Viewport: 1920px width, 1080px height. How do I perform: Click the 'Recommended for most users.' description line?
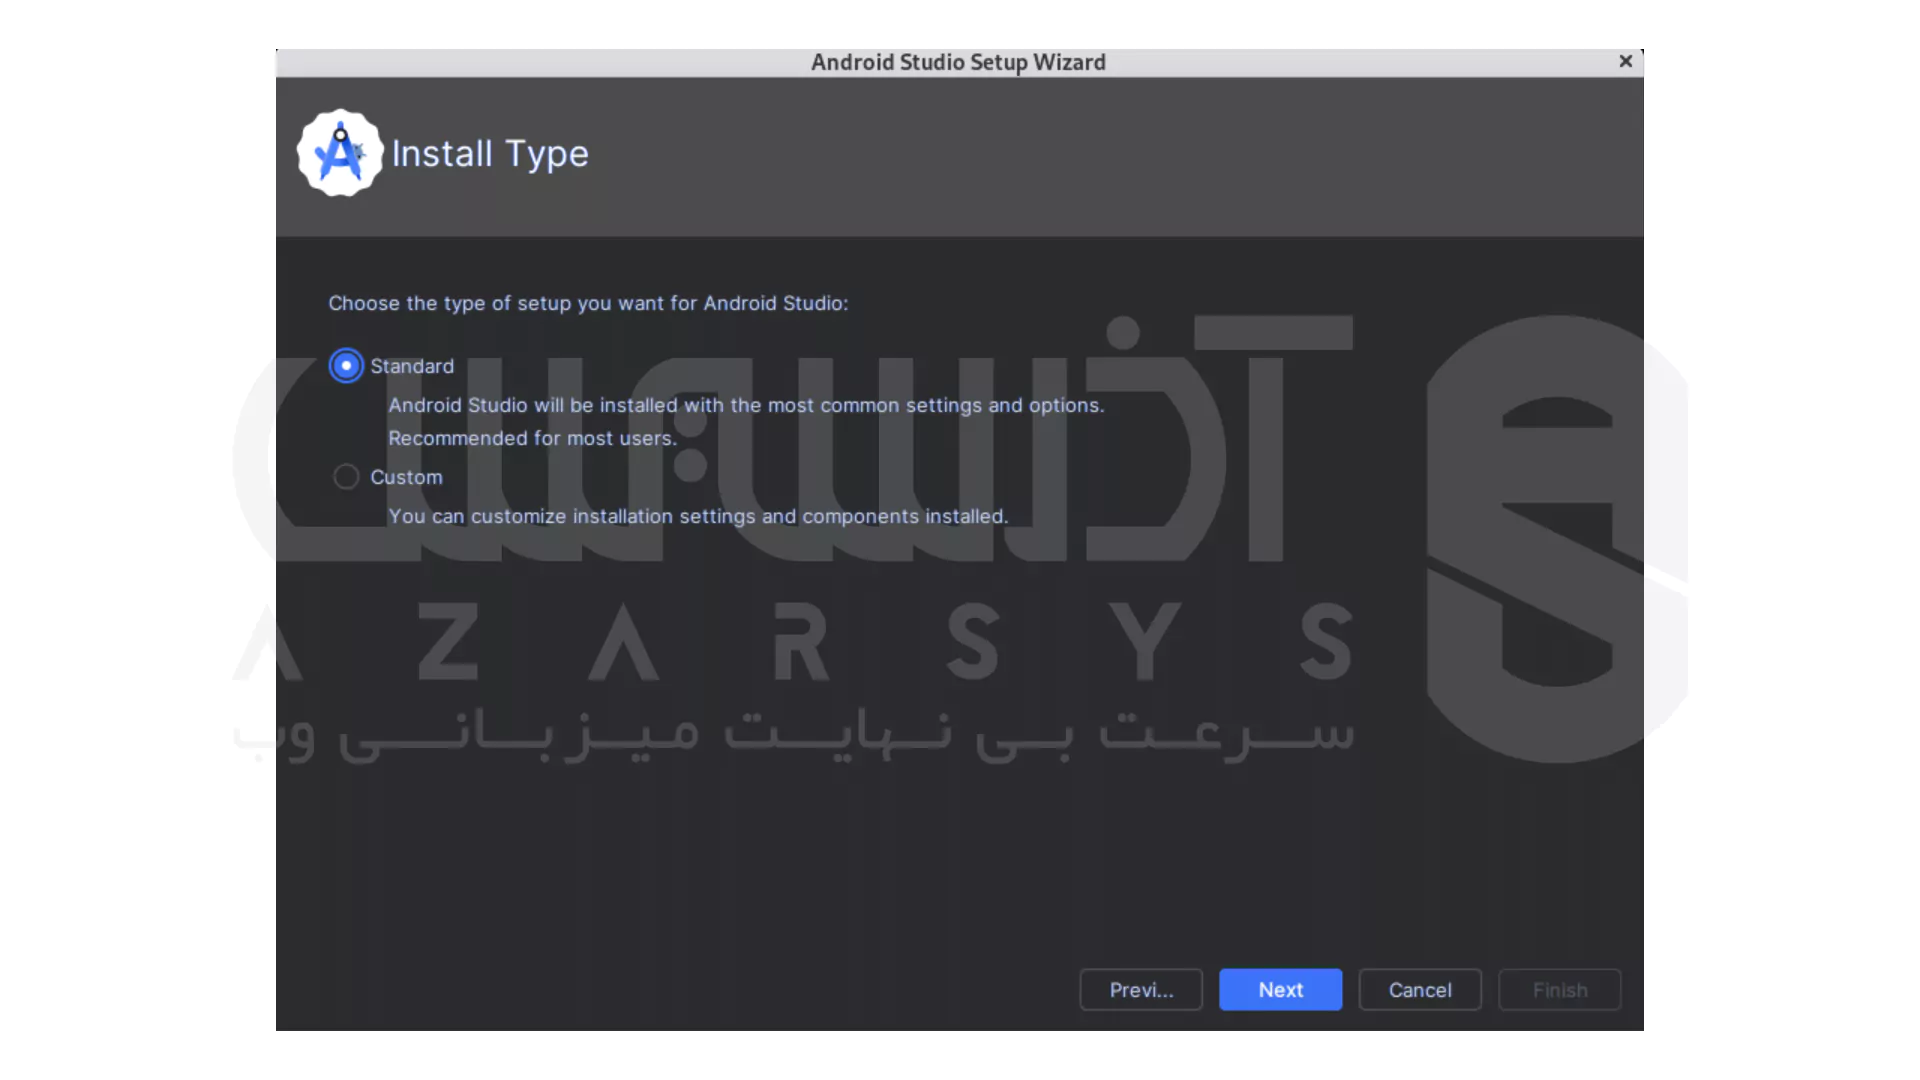532,438
